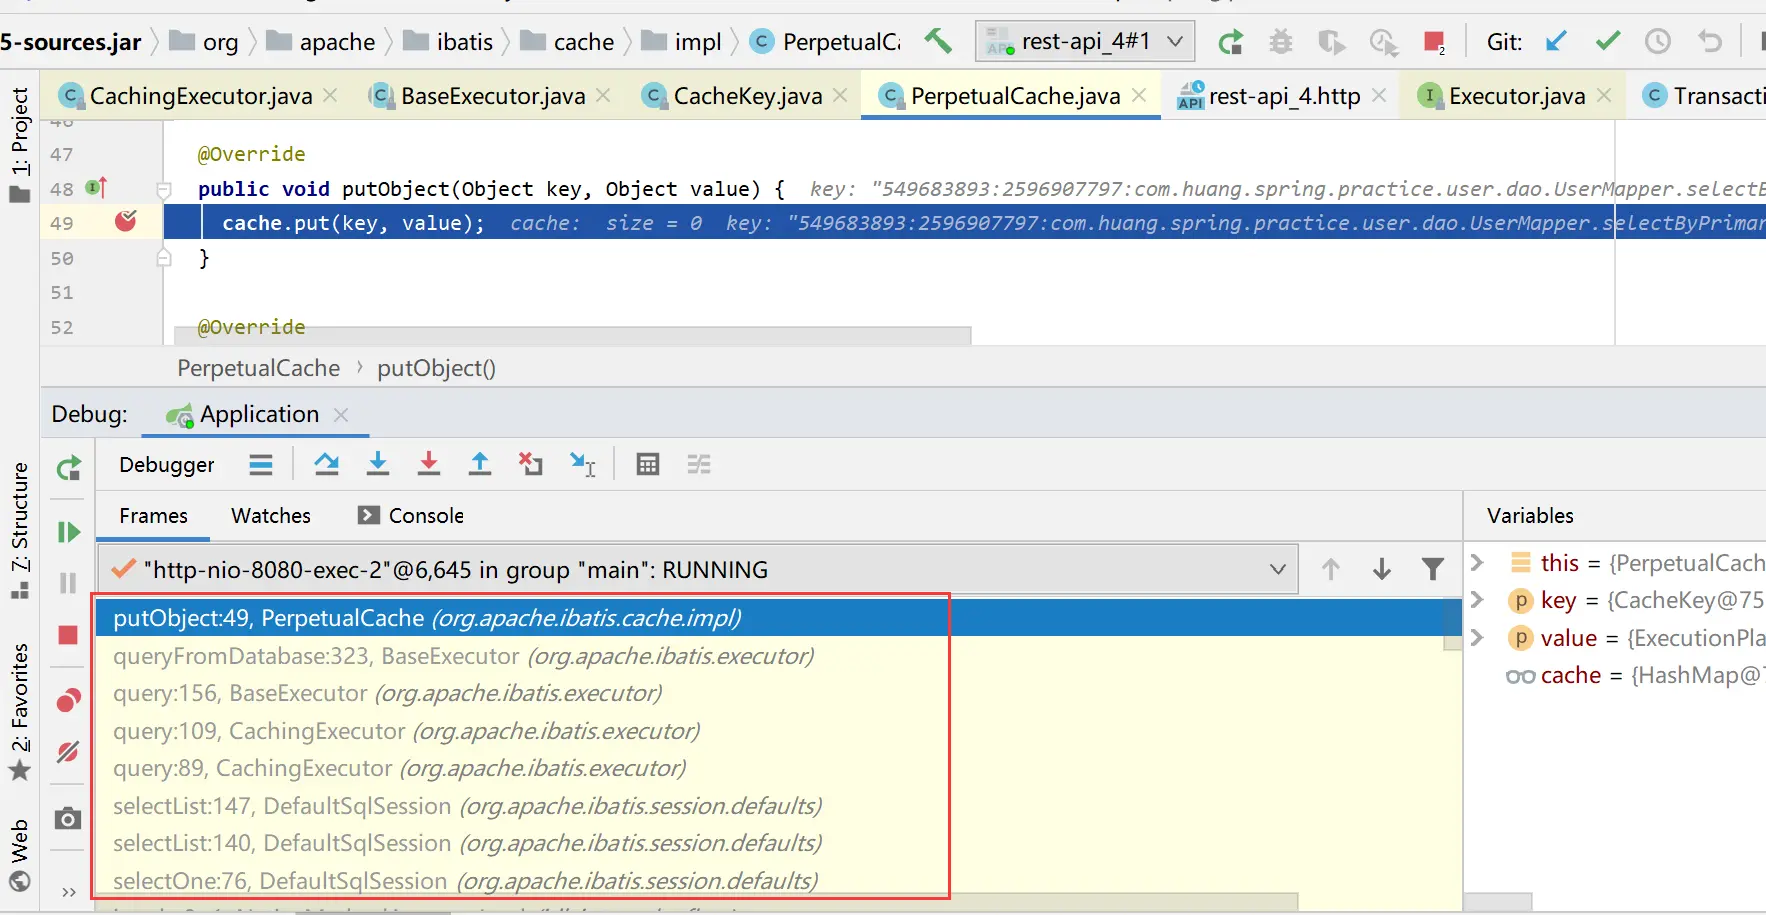Open the rest-api_4.http tab
This screenshot has width=1766, height=915.
coord(1283,96)
